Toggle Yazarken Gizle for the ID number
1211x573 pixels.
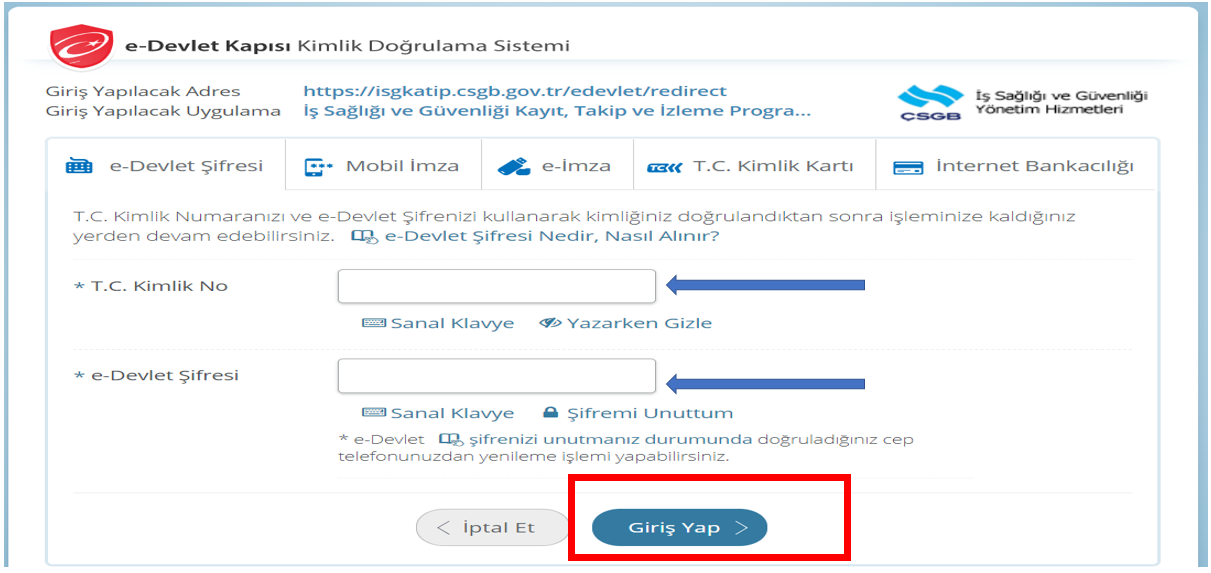click(x=626, y=323)
